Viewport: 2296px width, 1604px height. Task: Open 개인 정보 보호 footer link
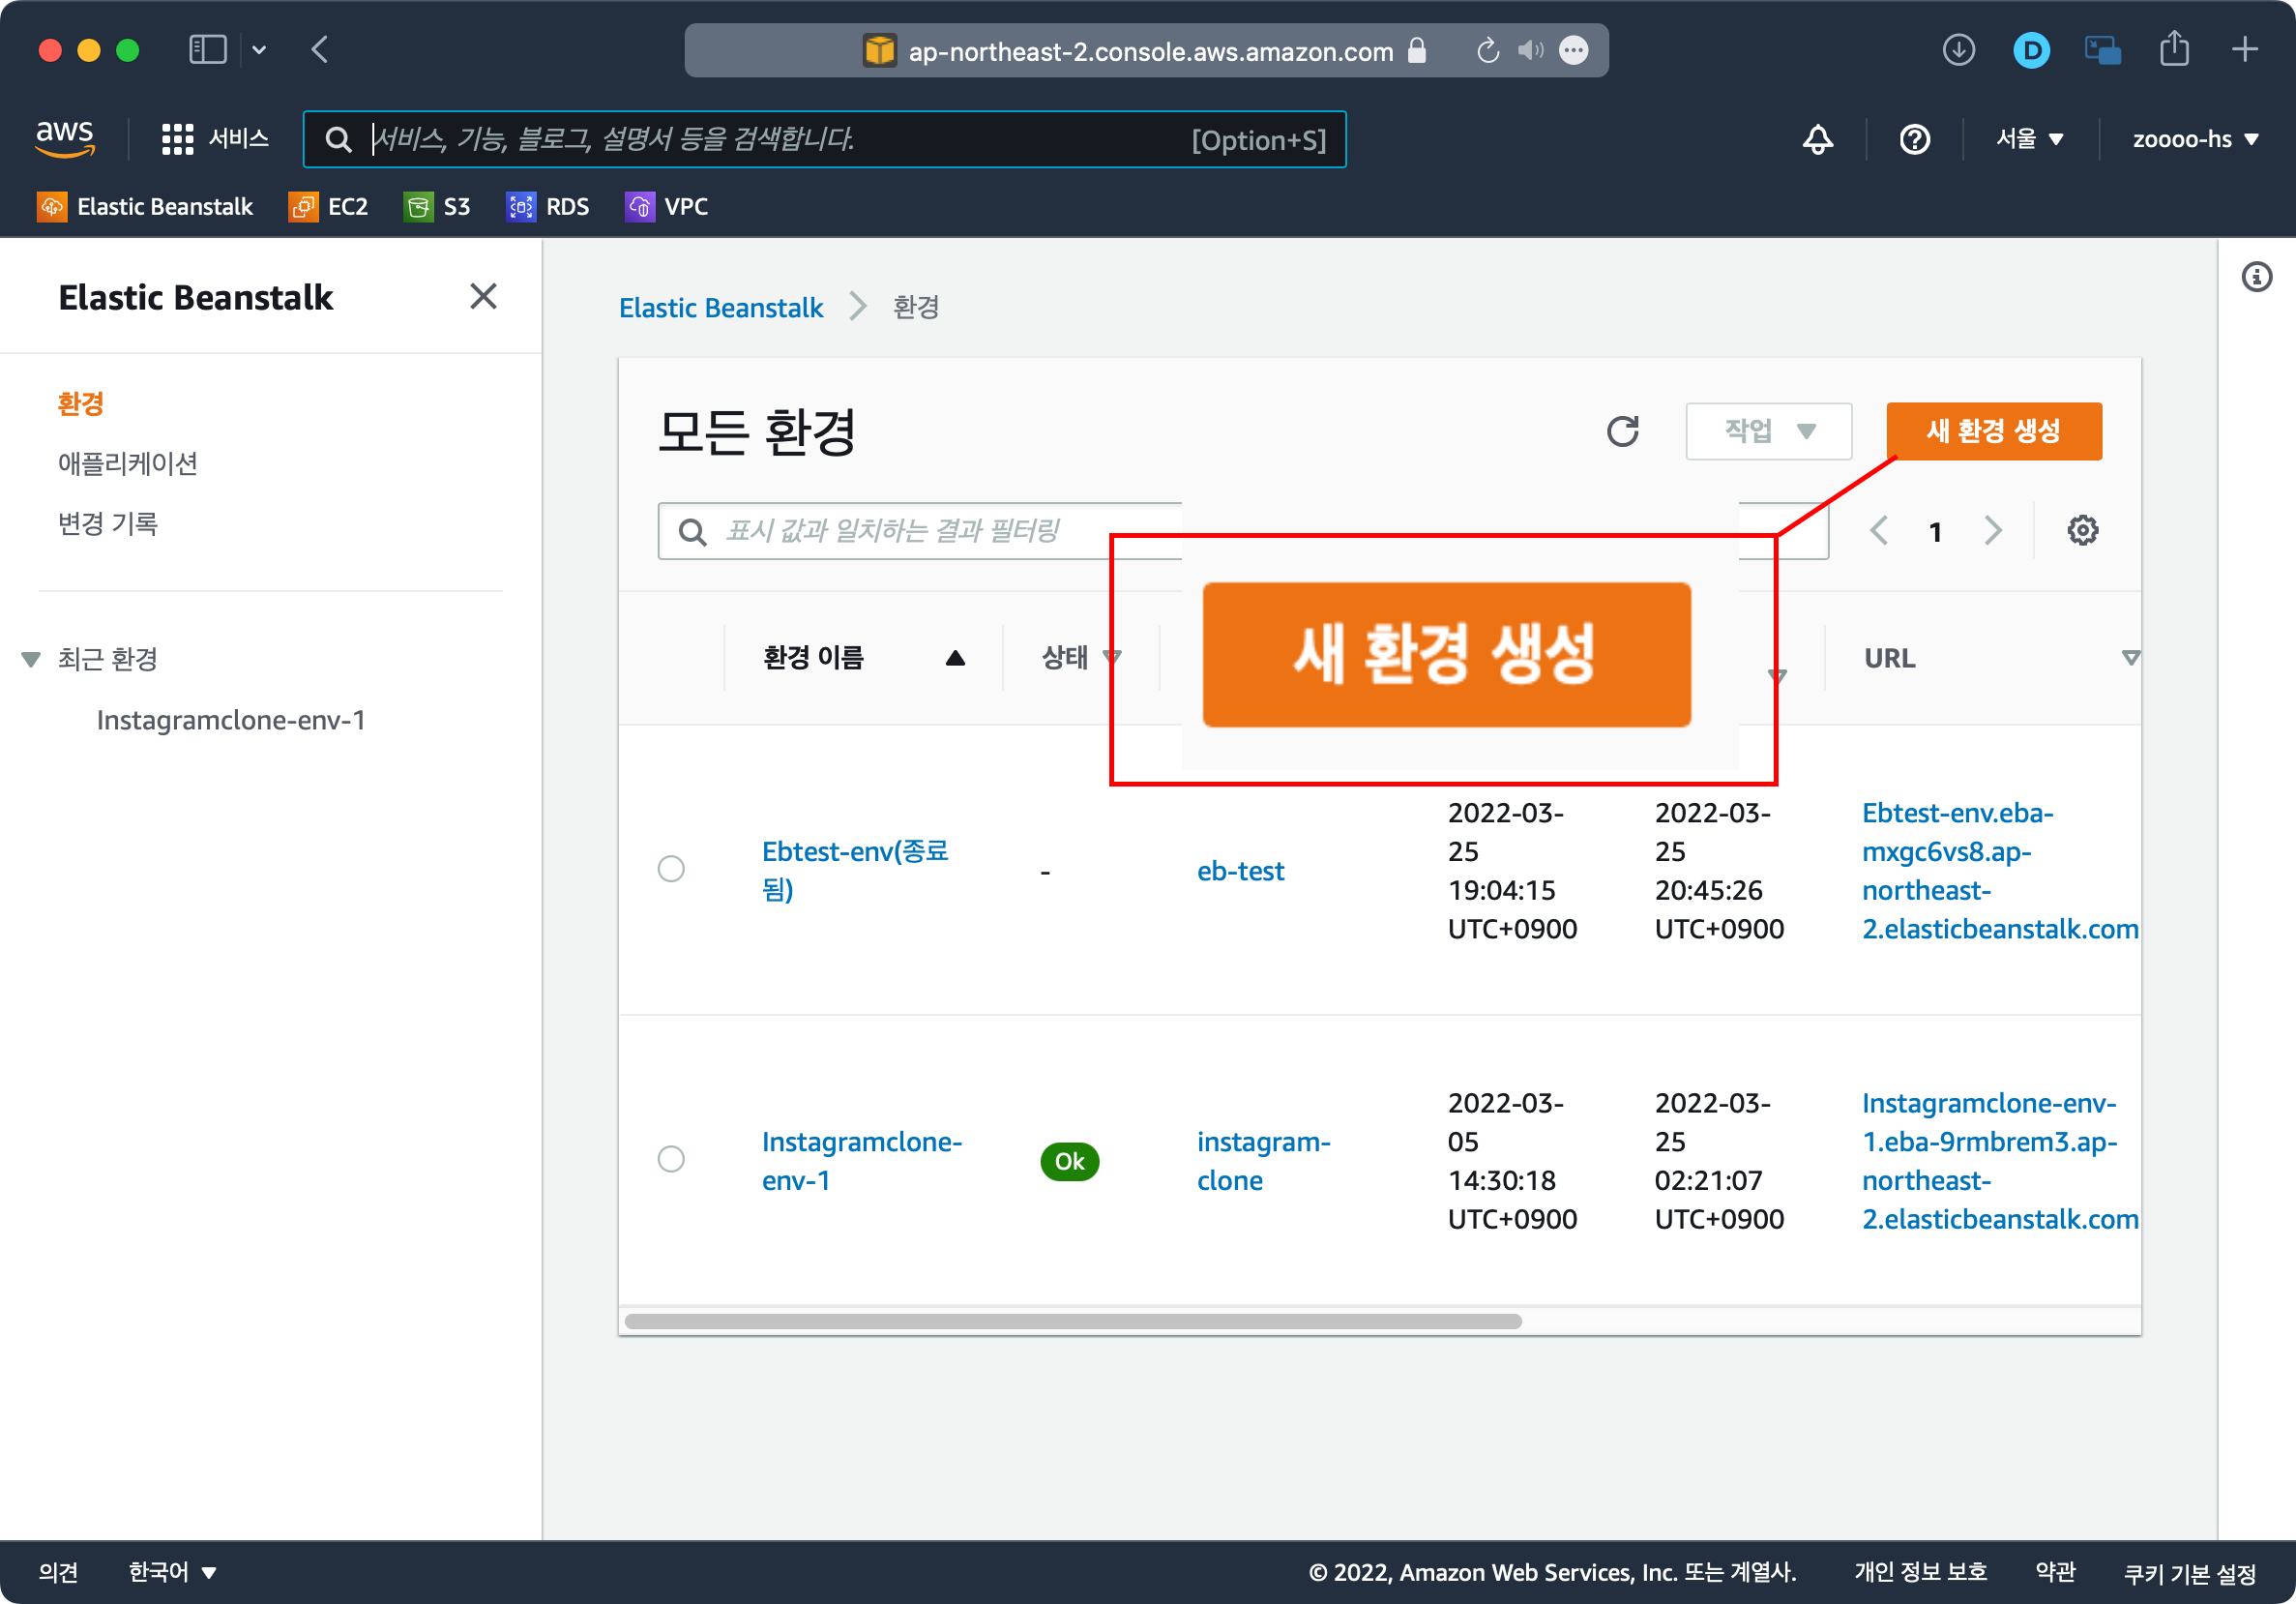[1919, 1571]
